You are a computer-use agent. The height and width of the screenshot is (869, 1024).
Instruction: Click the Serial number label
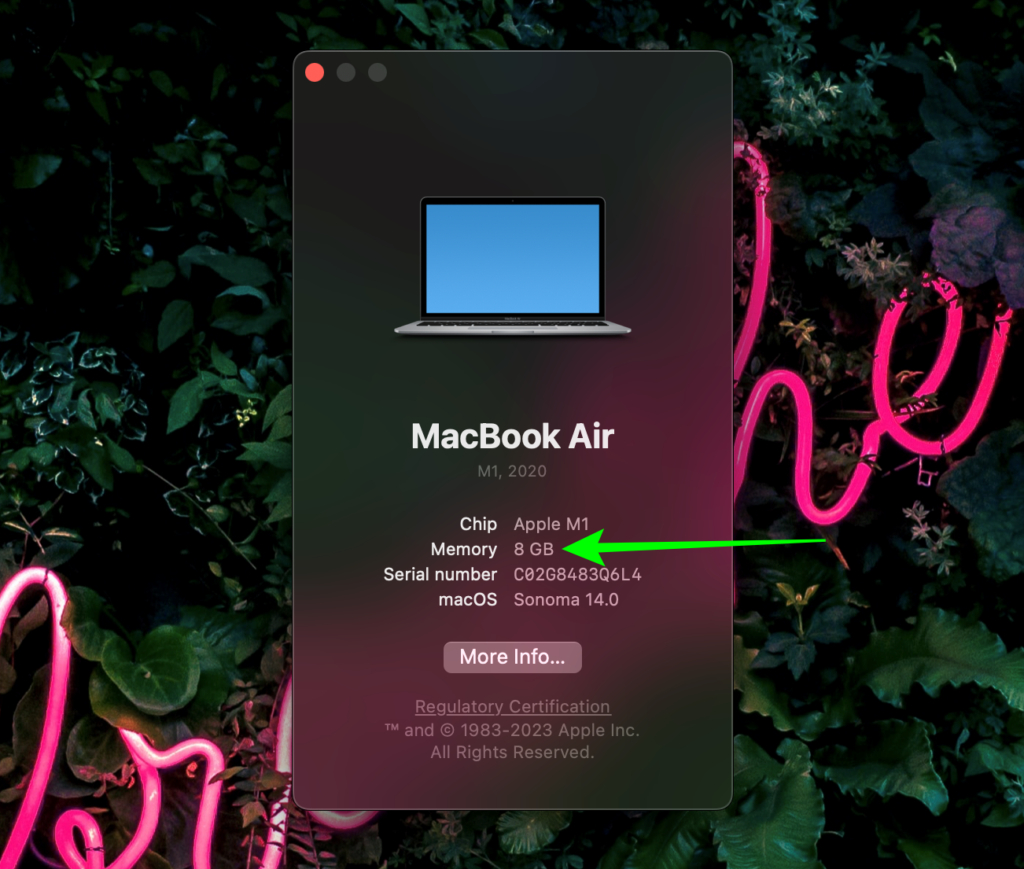(440, 574)
